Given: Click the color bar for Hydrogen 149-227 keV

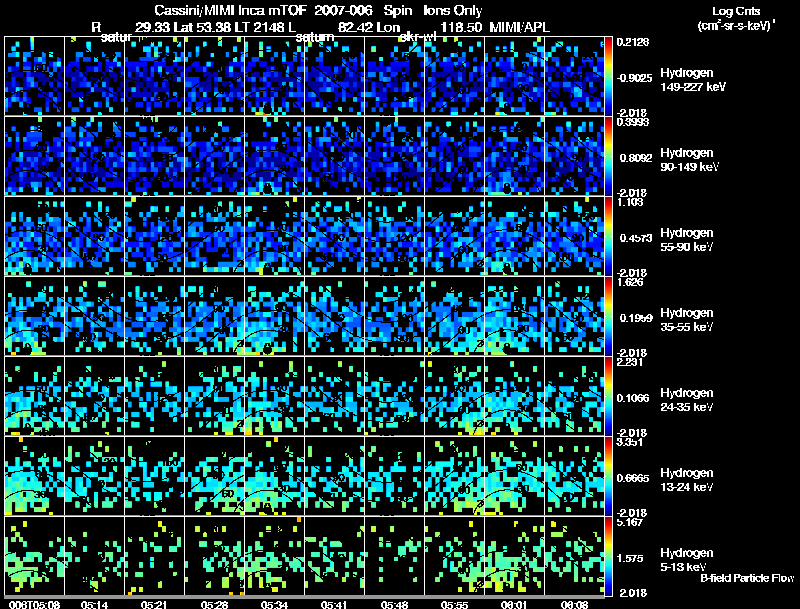Looking at the screenshot, I should pyautogui.click(x=608, y=76).
